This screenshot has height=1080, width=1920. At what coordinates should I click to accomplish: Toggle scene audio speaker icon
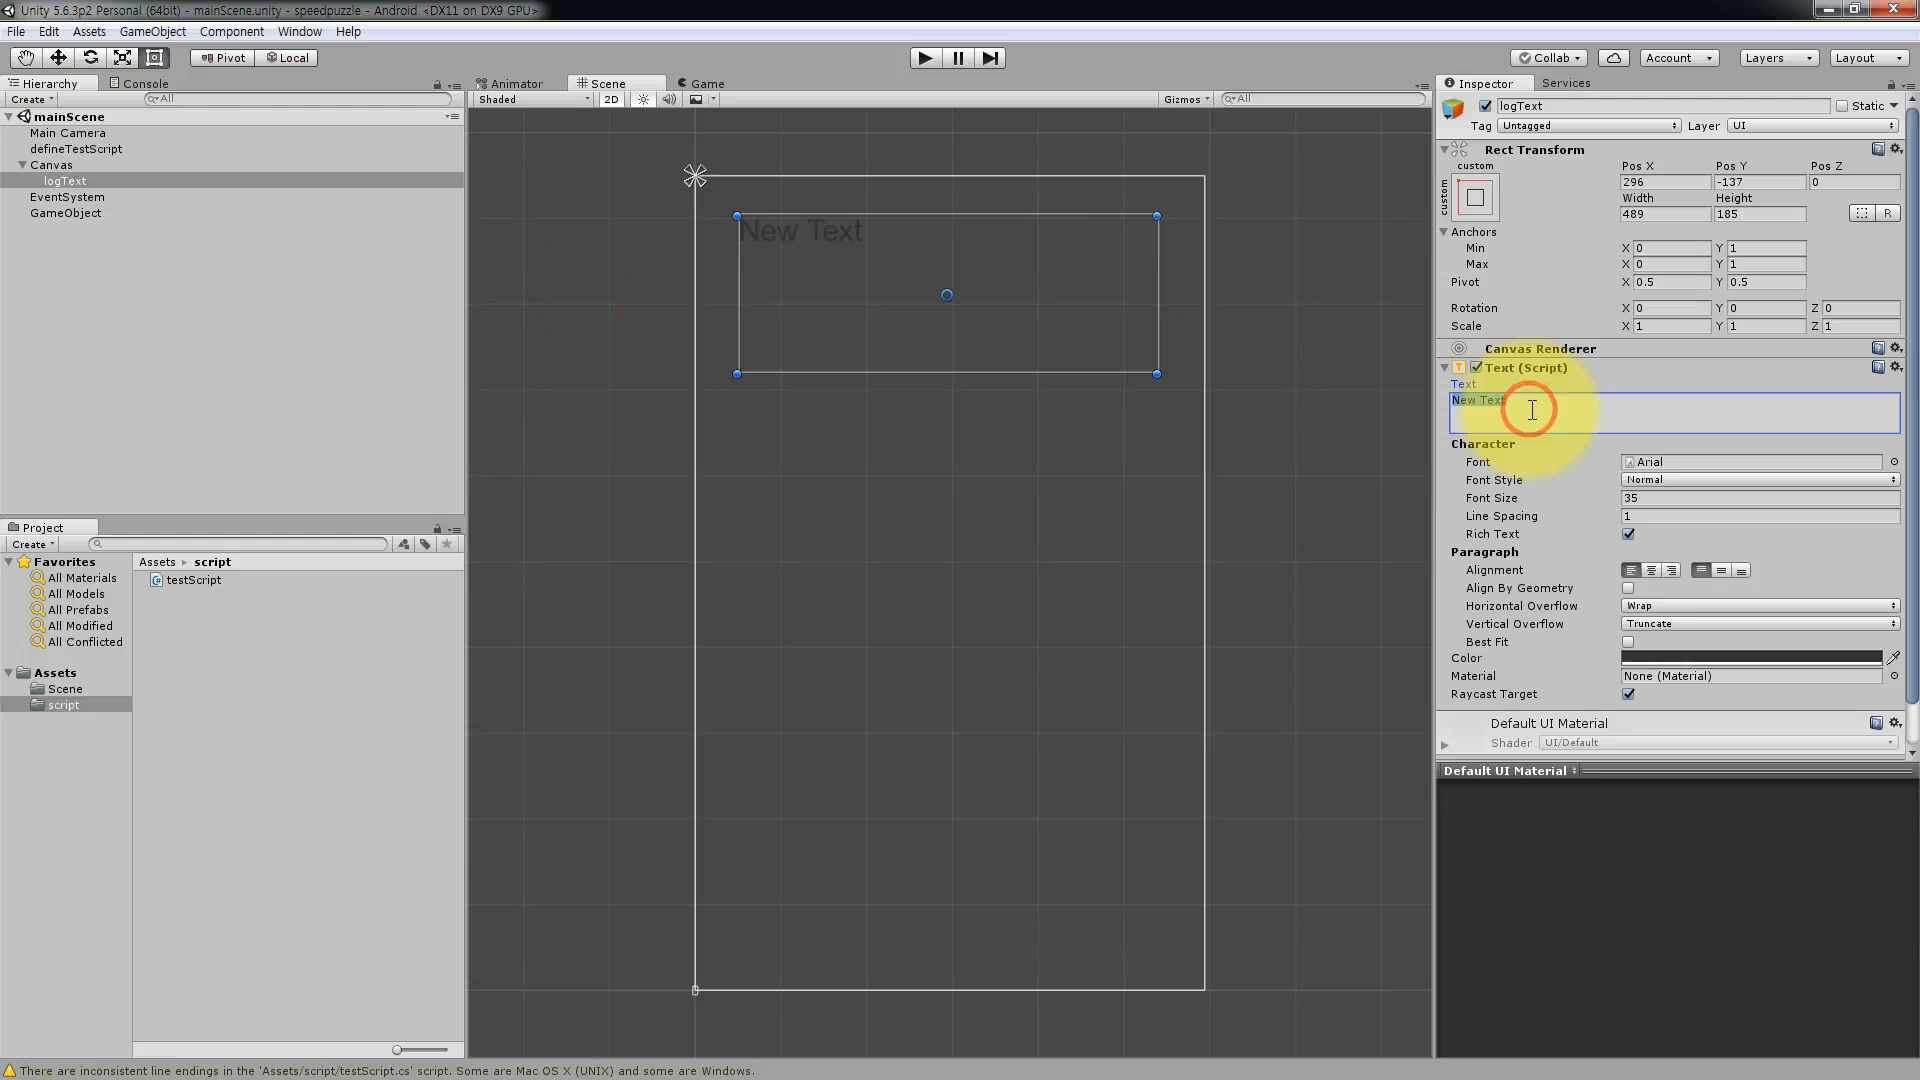669,99
